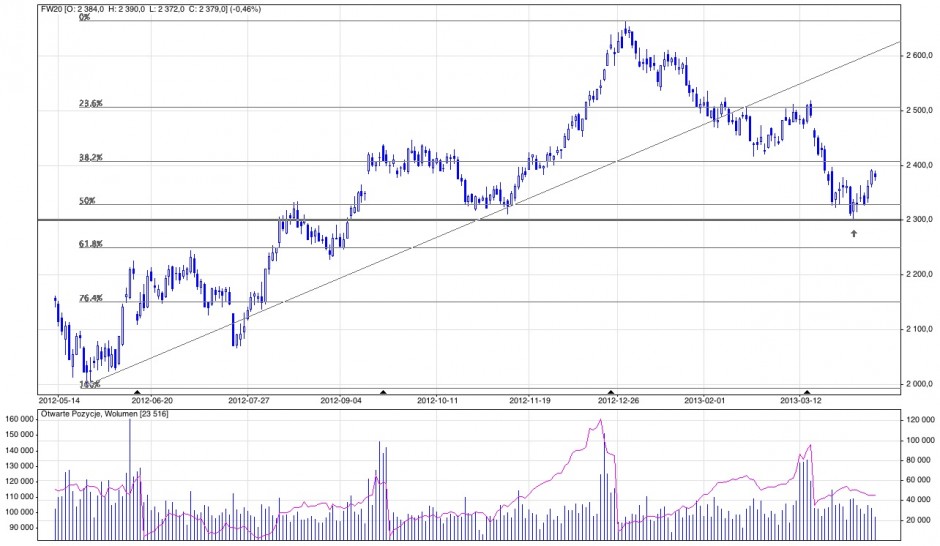Select the 38.2% Fibonacci retracement label

click(91, 157)
